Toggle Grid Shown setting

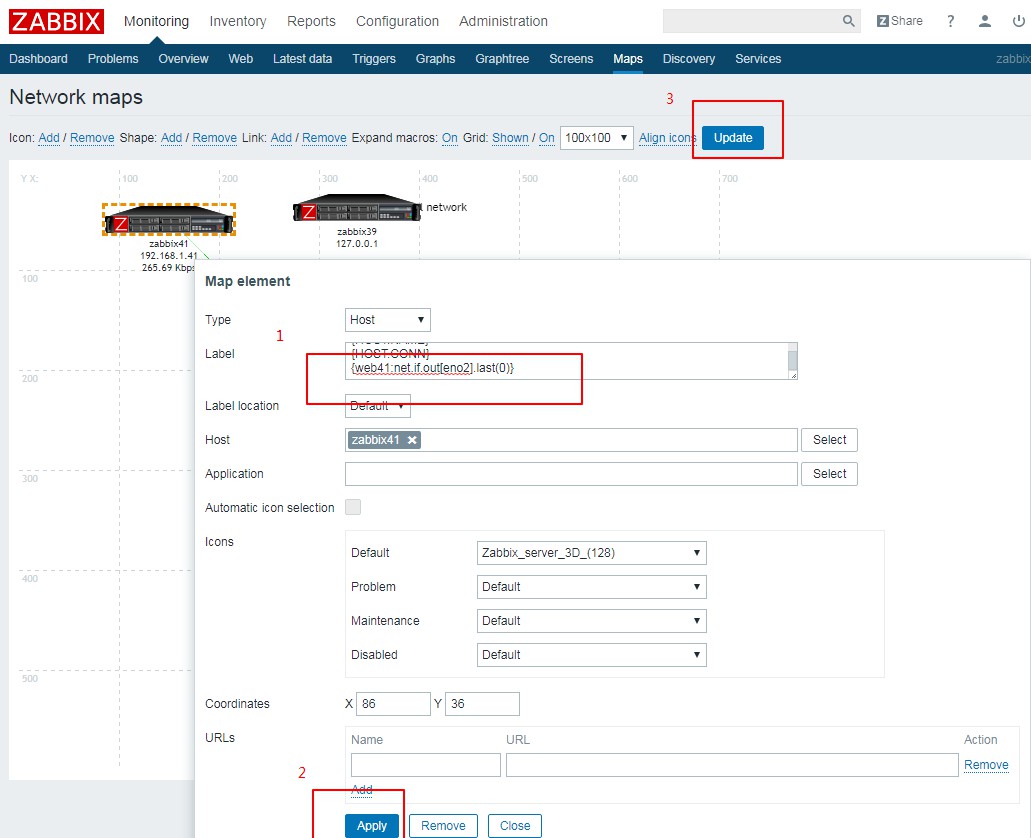click(510, 138)
